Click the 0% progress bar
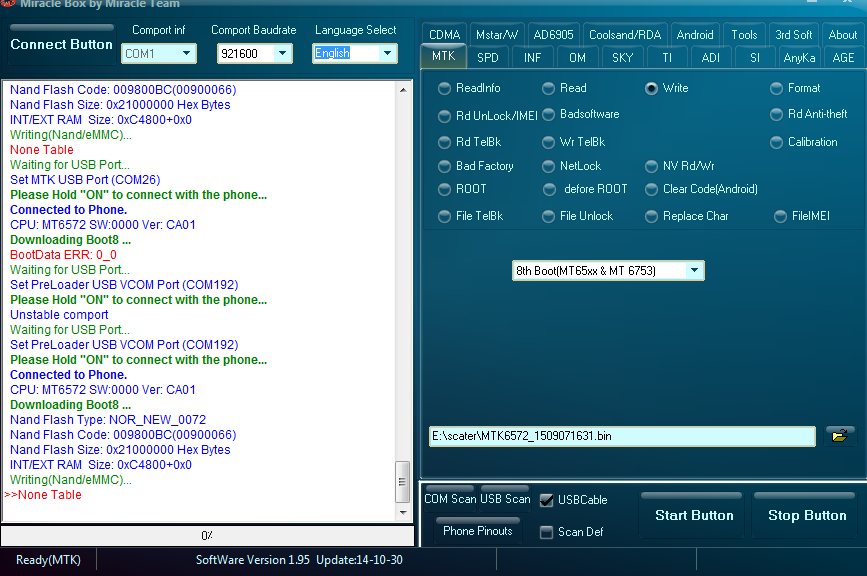This screenshot has width=867, height=576. [x=207, y=536]
